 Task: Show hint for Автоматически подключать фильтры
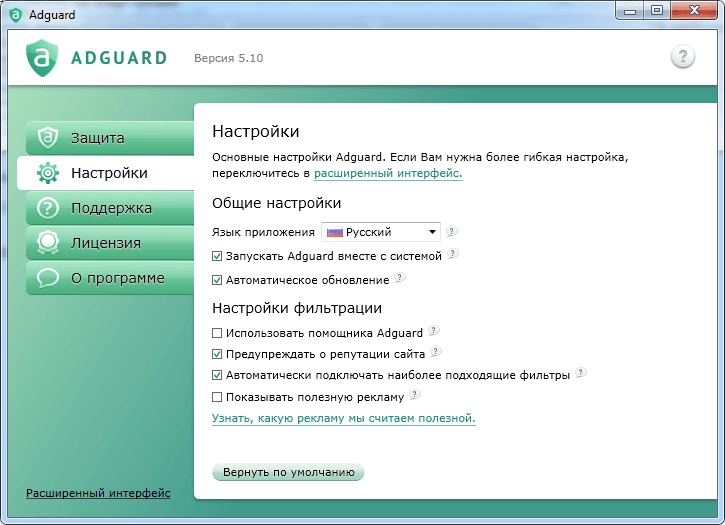581,372
